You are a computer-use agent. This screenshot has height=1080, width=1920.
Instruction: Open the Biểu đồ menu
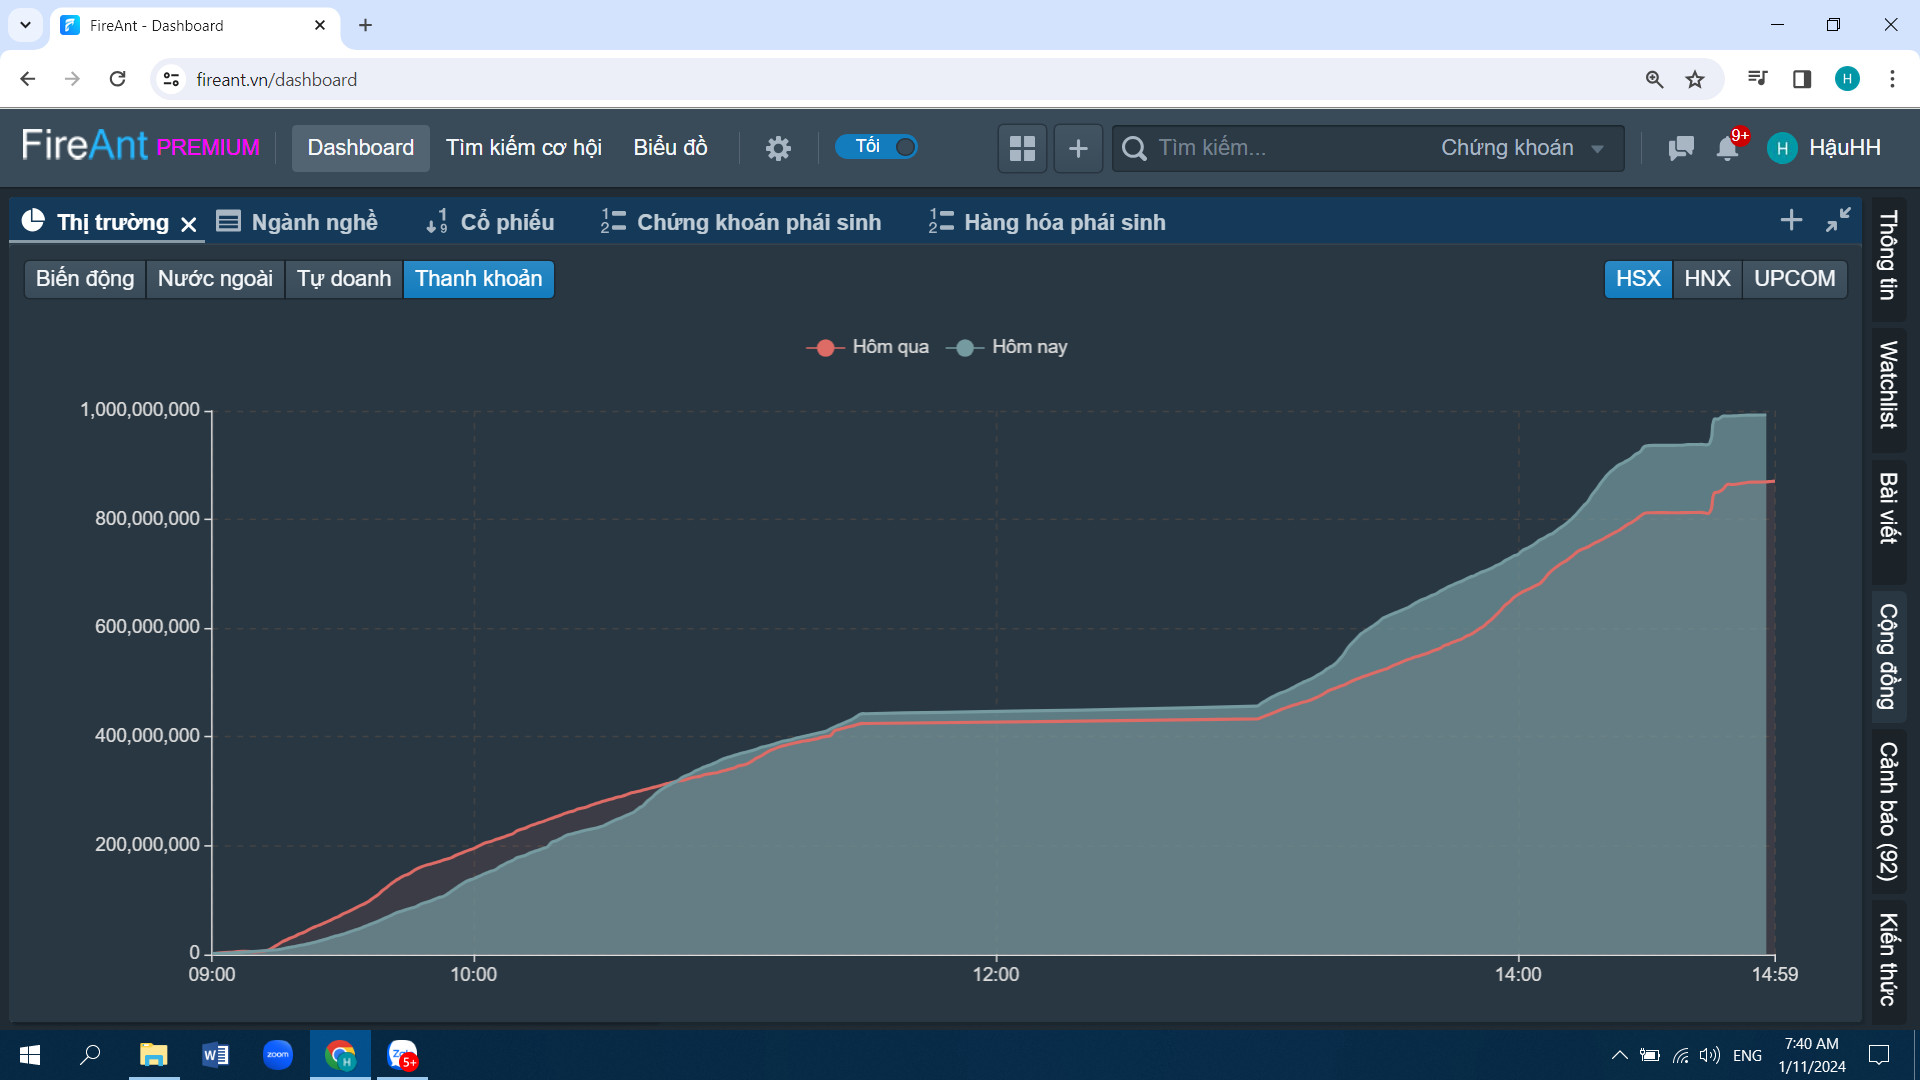pos(670,148)
